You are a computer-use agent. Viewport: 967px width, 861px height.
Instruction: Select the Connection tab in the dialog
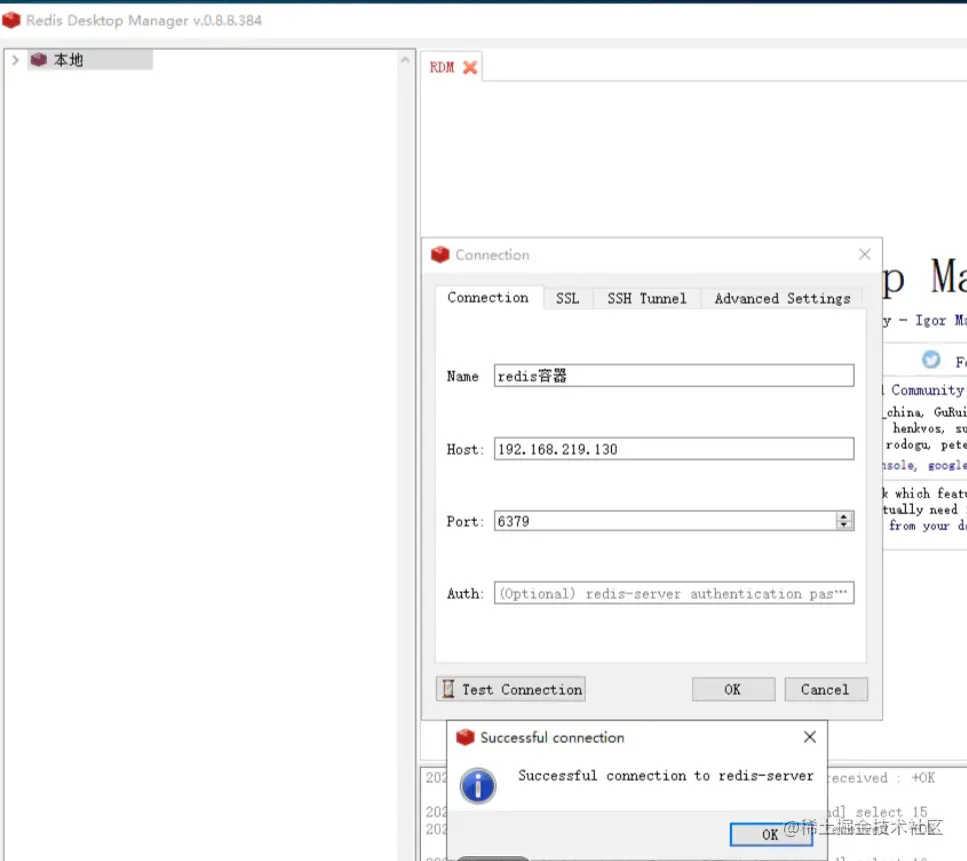click(x=488, y=297)
